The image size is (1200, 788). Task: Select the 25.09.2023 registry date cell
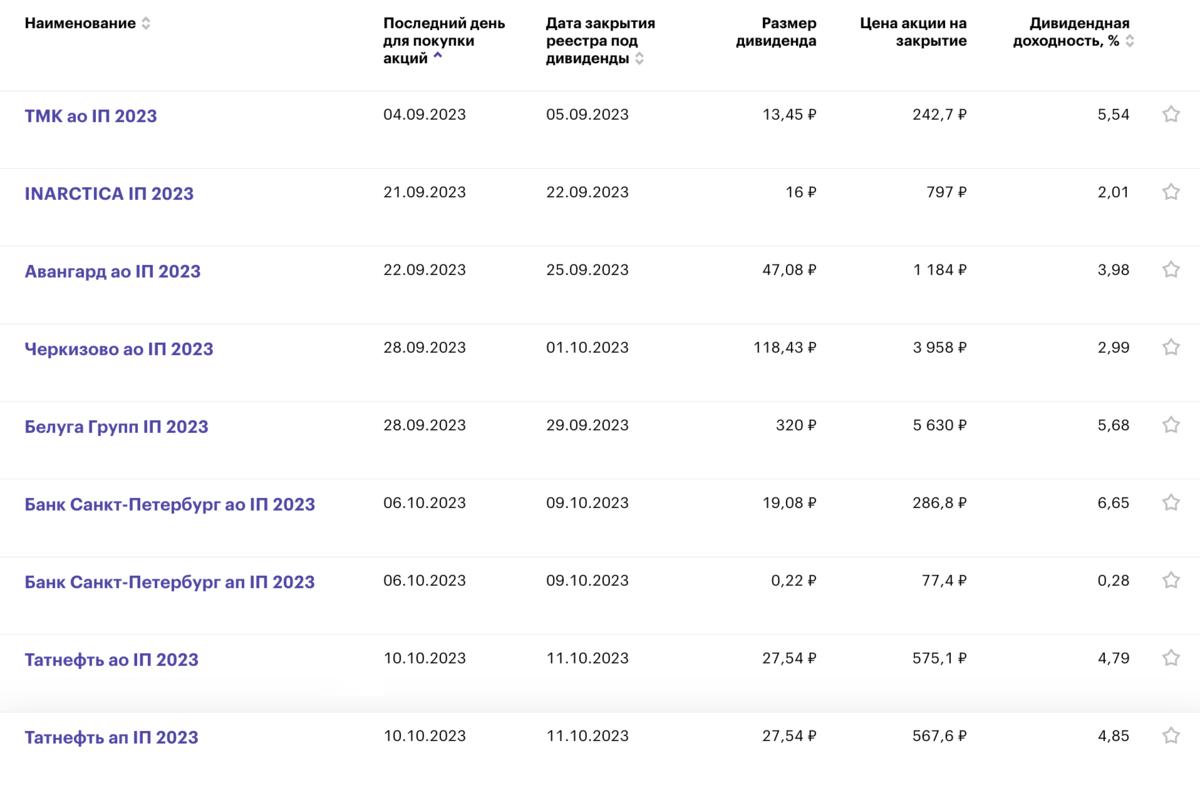[x=587, y=270]
